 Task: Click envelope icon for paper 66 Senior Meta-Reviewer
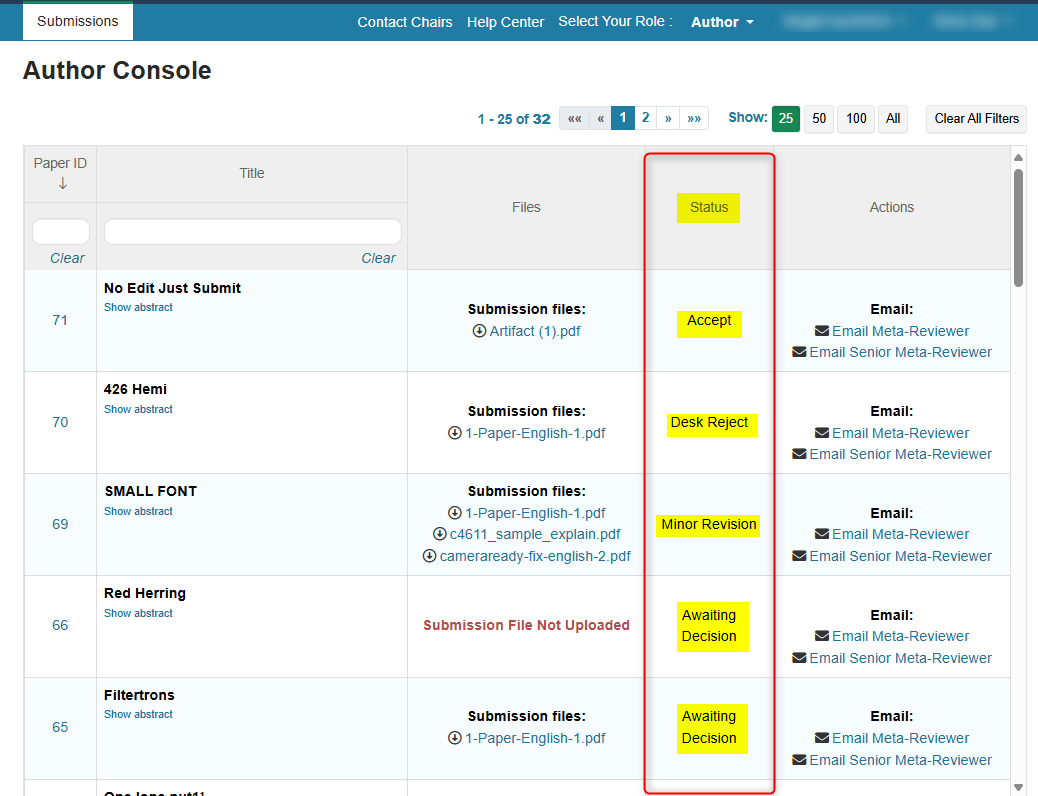tap(799, 658)
